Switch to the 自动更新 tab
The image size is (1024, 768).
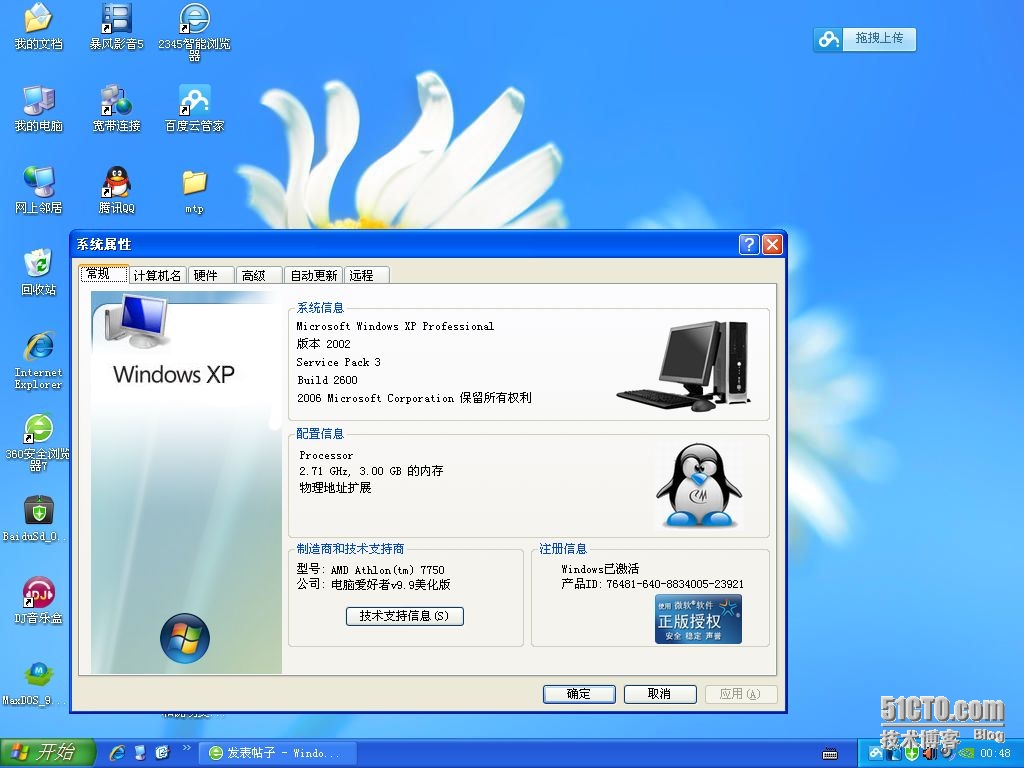coord(313,276)
